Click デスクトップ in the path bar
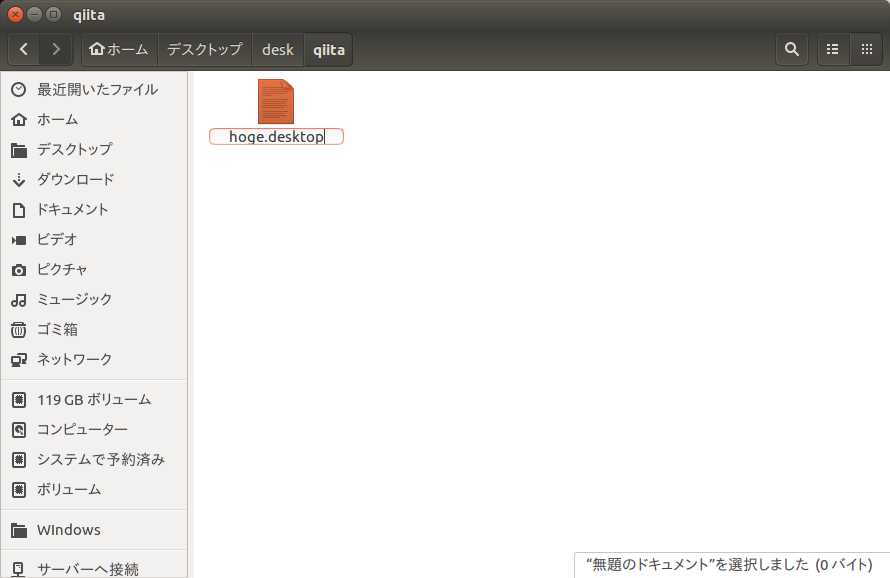The image size is (890, 578). tap(205, 49)
